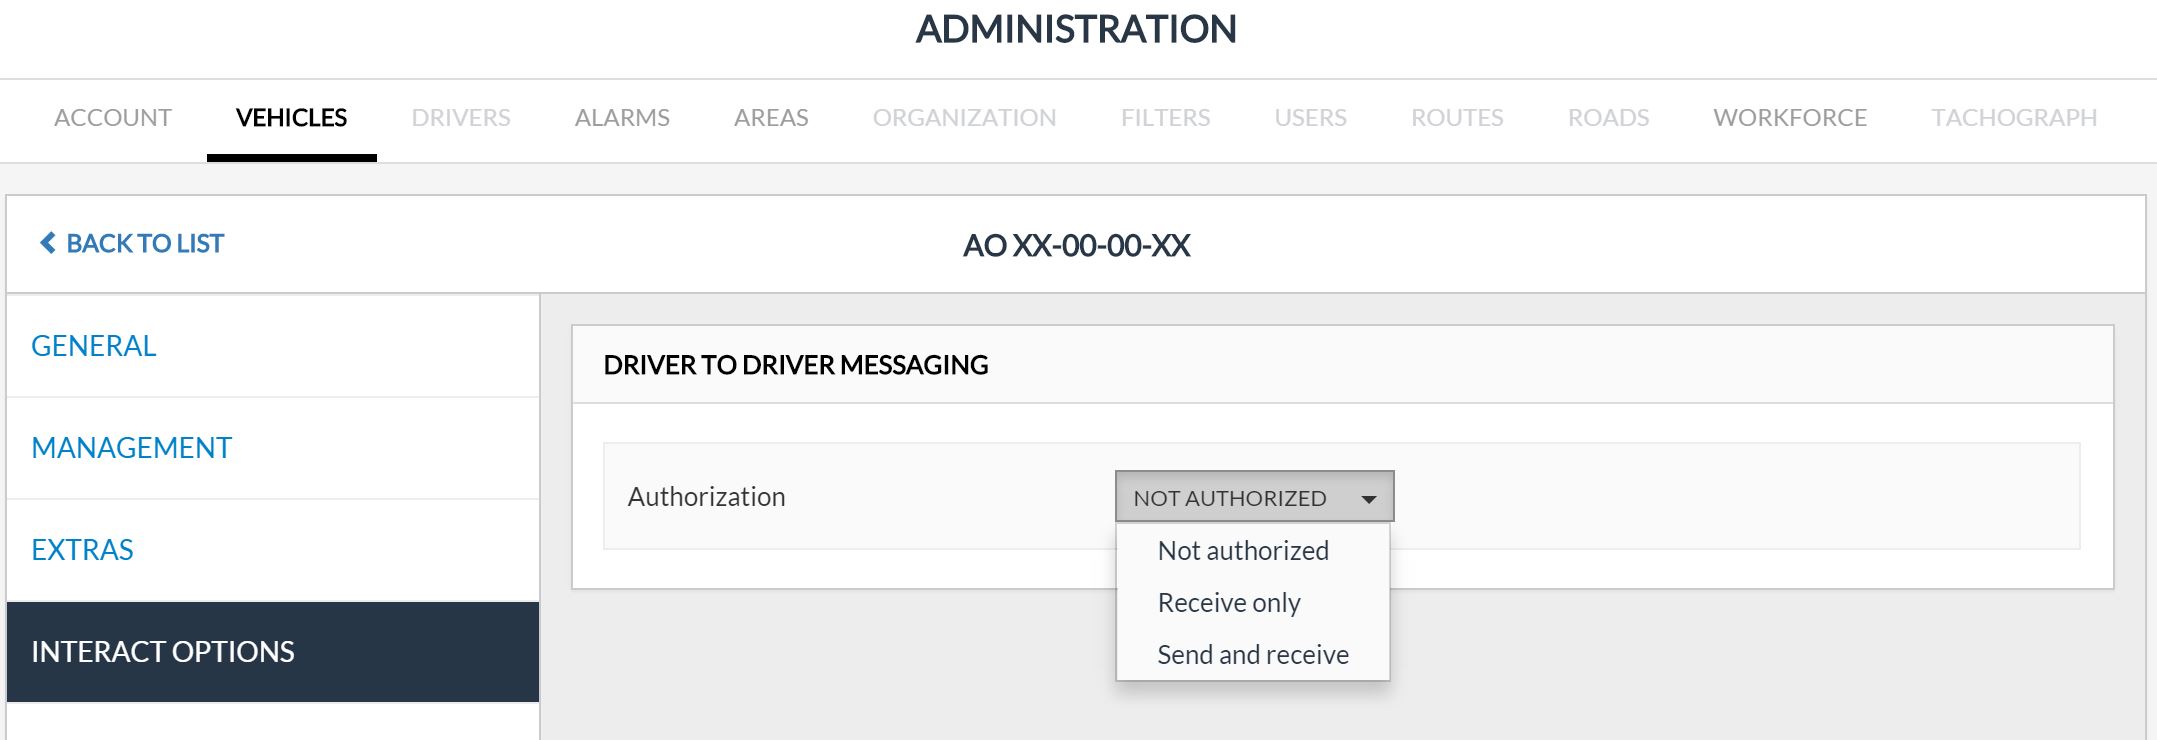Image resolution: width=2157 pixels, height=740 pixels.
Task: Go to the Drivers tab
Action: (x=461, y=118)
